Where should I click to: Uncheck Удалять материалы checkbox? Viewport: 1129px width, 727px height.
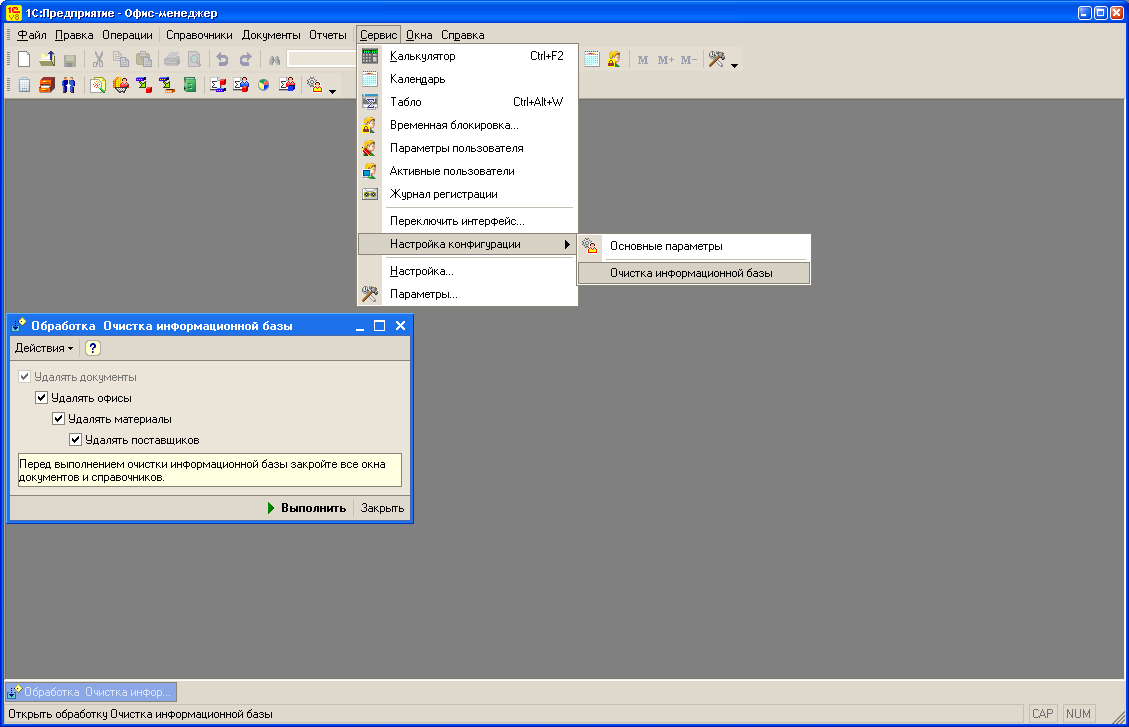point(59,419)
